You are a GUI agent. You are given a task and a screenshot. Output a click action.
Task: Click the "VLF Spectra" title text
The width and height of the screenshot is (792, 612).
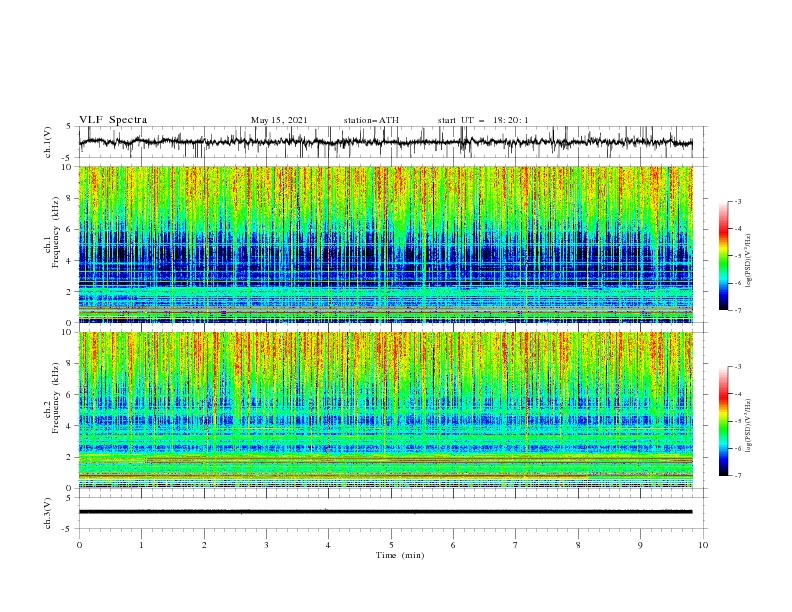click(x=113, y=120)
